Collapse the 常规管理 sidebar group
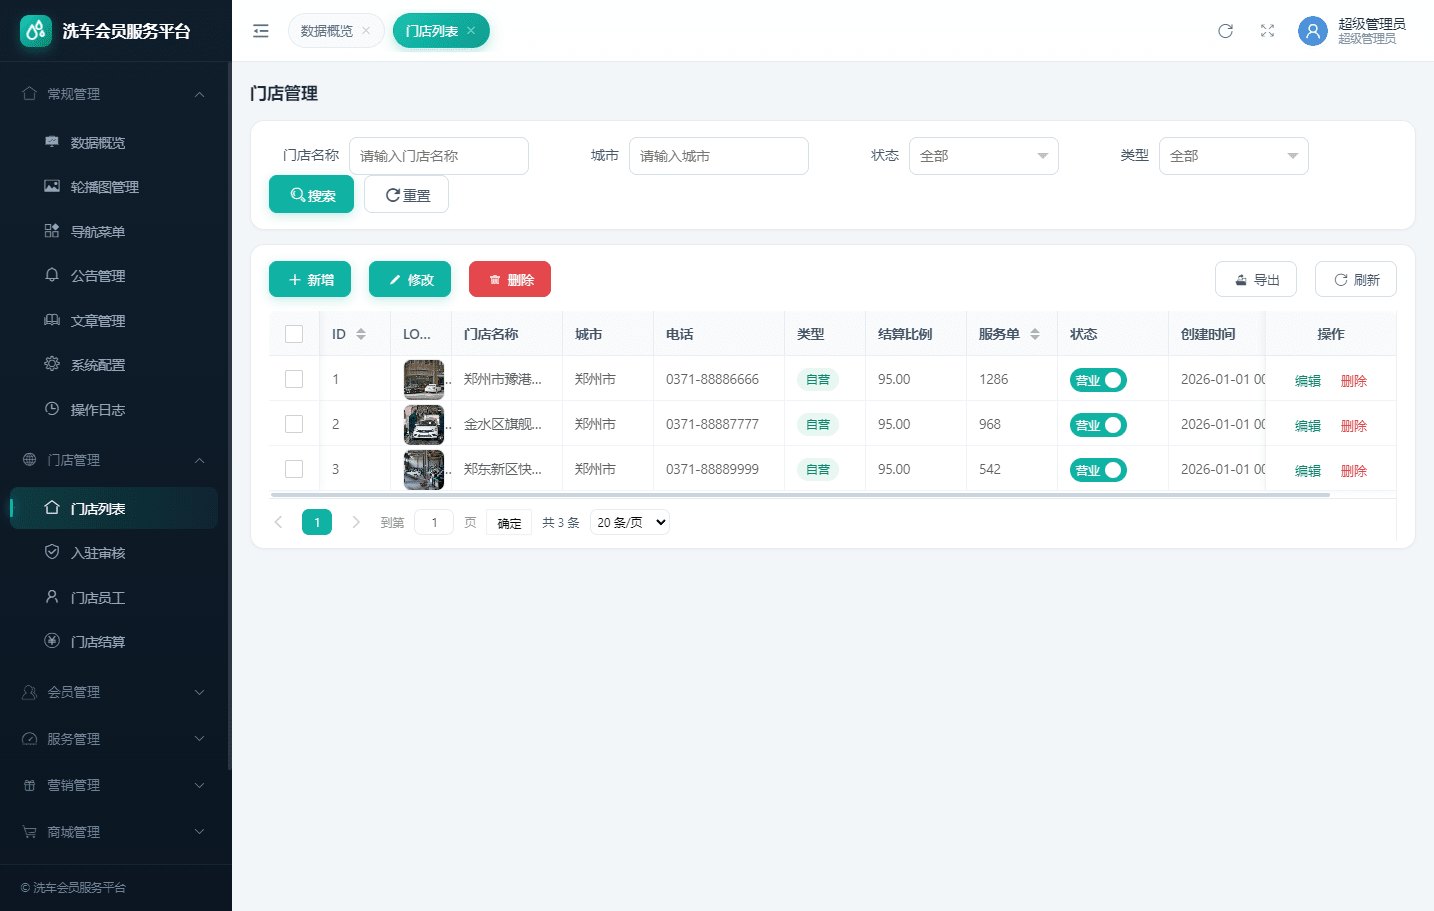The height and width of the screenshot is (911, 1434). point(114,94)
